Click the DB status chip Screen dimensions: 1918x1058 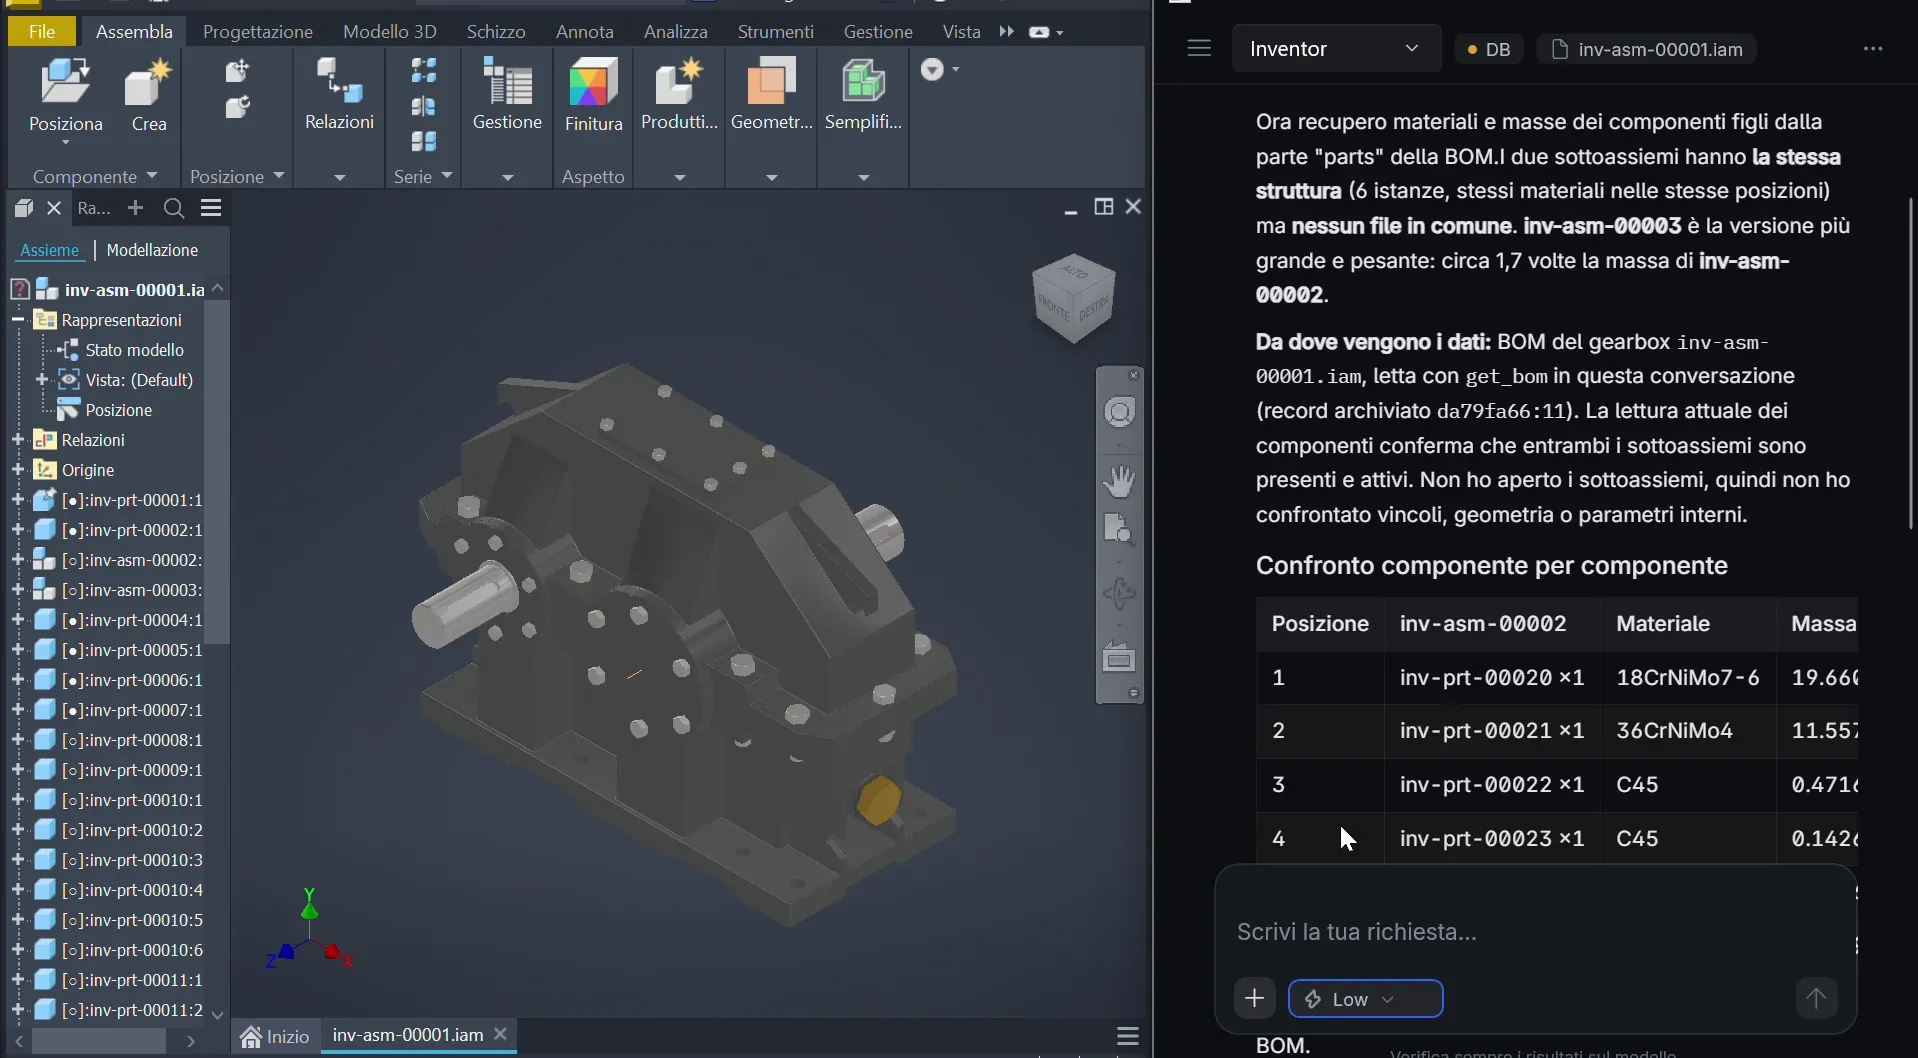pos(1489,49)
